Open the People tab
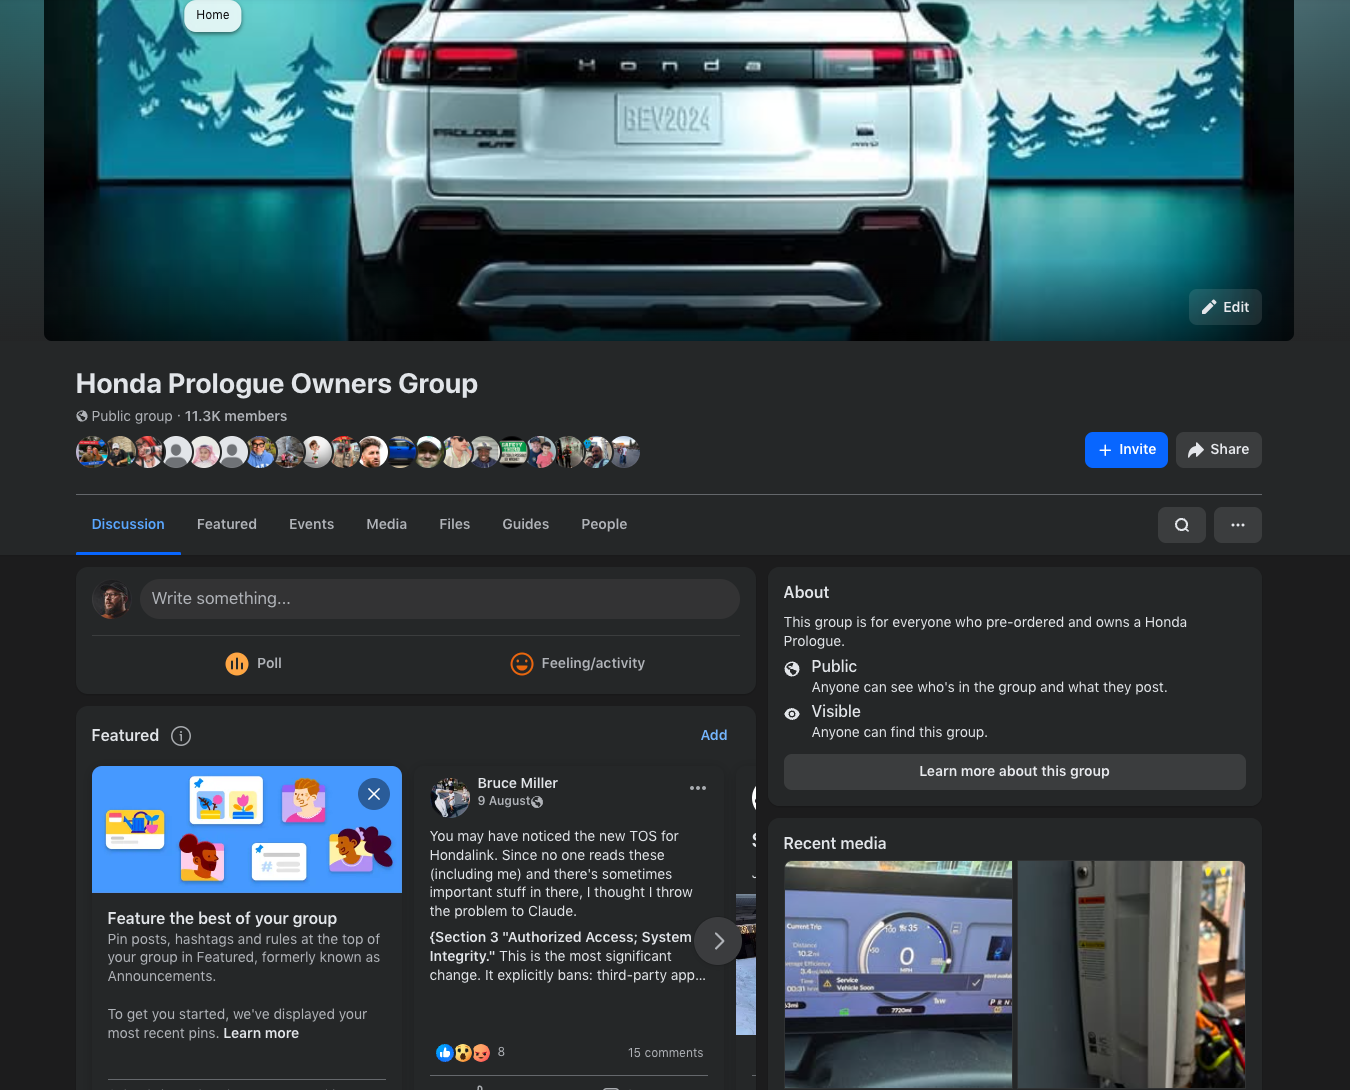 click(604, 524)
